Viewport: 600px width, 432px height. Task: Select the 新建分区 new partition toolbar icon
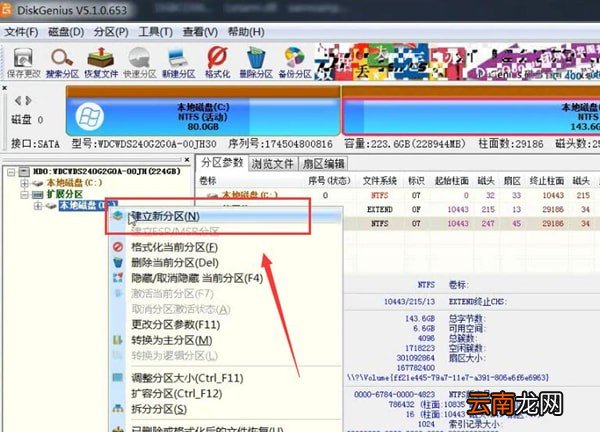178,62
